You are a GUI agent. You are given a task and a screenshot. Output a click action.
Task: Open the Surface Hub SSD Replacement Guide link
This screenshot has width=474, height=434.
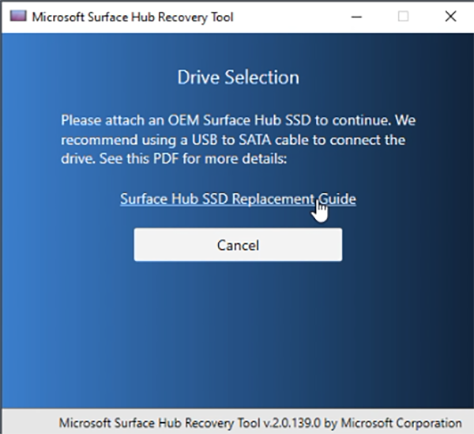(238, 199)
